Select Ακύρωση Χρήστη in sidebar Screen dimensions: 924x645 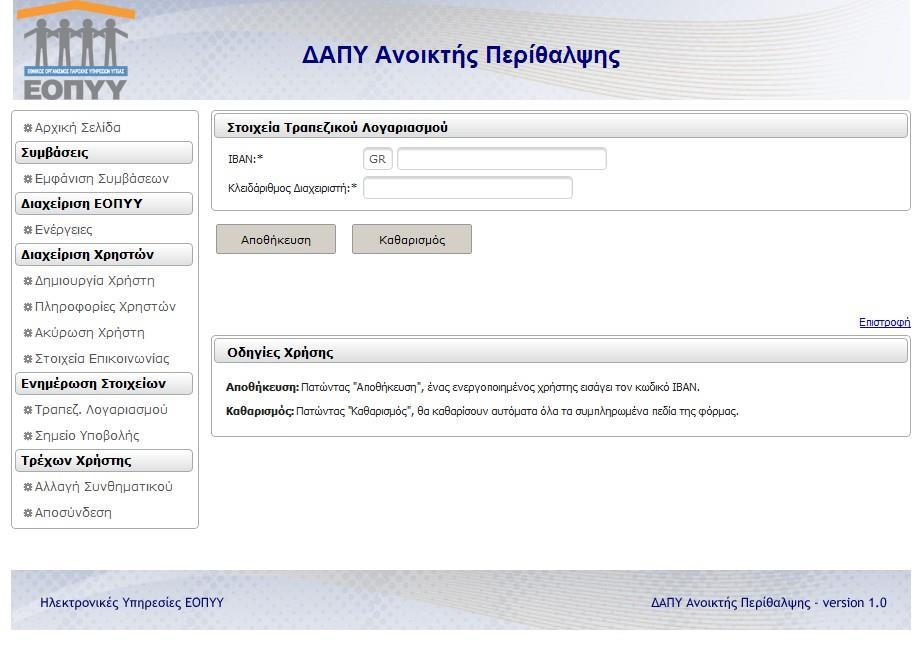tap(89, 332)
